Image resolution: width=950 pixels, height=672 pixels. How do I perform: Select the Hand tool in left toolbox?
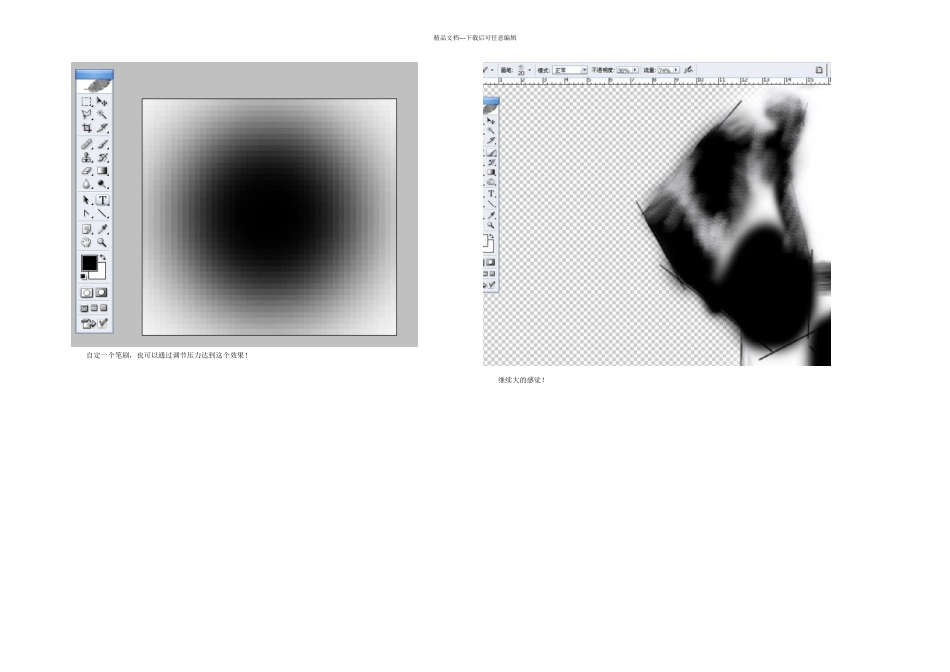point(87,242)
